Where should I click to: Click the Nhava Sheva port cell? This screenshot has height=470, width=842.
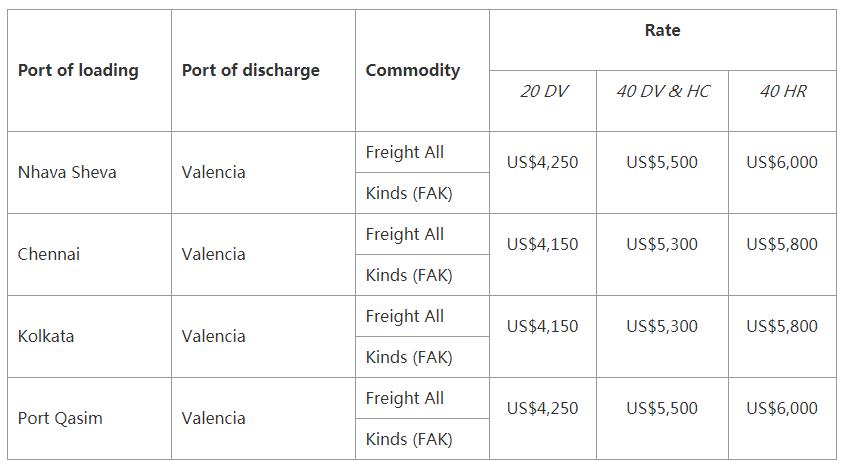(x=67, y=172)
